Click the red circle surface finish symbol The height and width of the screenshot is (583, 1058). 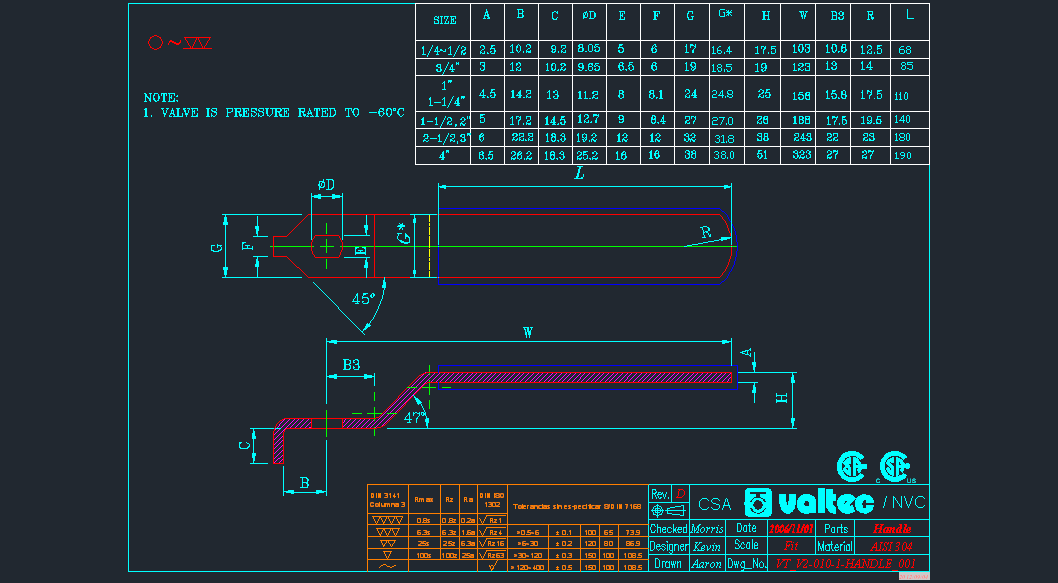click(155, 43)
